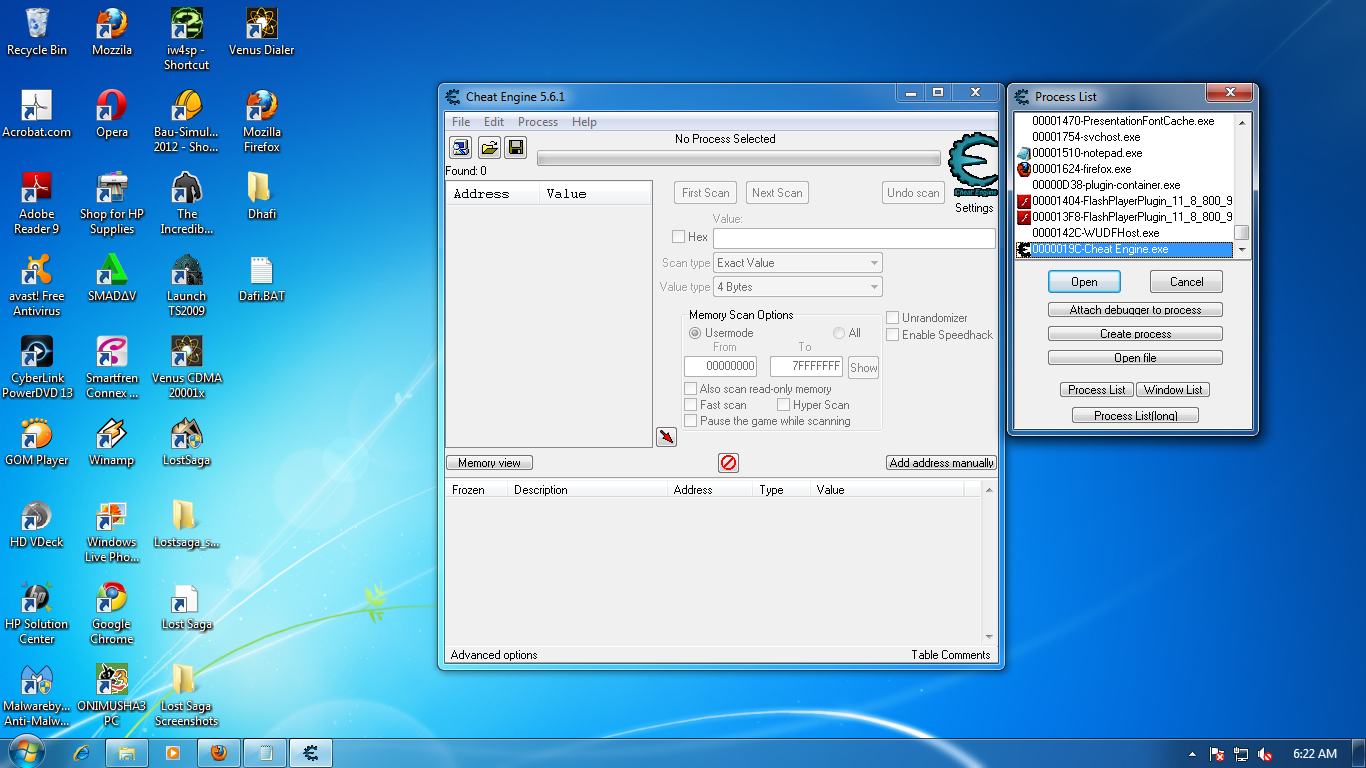Click Internet Explorer in the taskbar
The image size is (1366, 768).
(x=82, y=753)
